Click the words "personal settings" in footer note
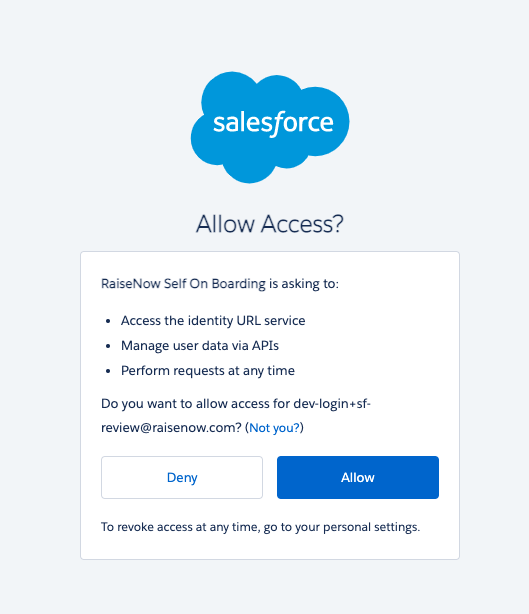This screenshot has width=529, height=614. click(x=370, y=527)
